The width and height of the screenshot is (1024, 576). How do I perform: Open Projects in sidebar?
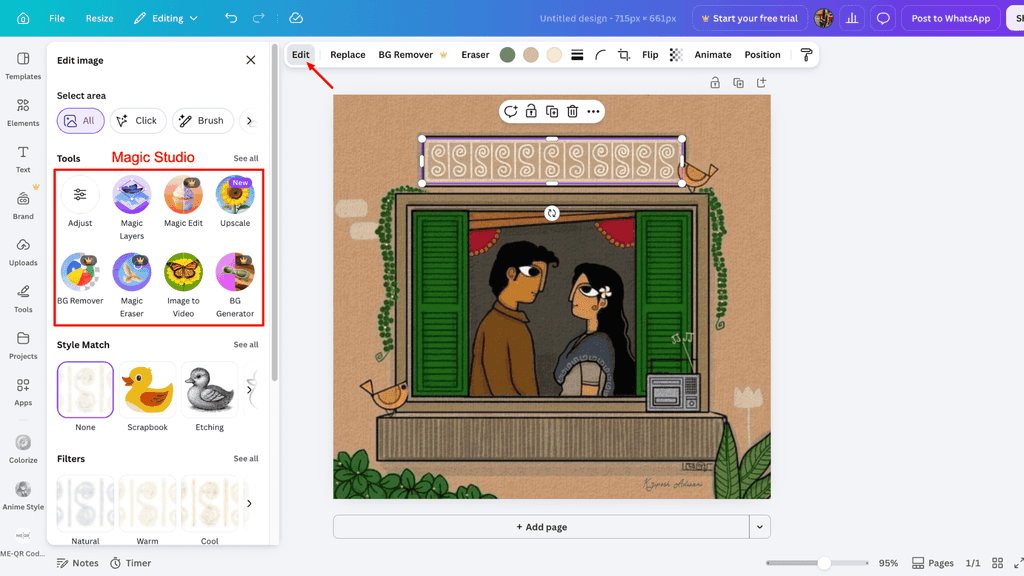click(x=23, y=345)
